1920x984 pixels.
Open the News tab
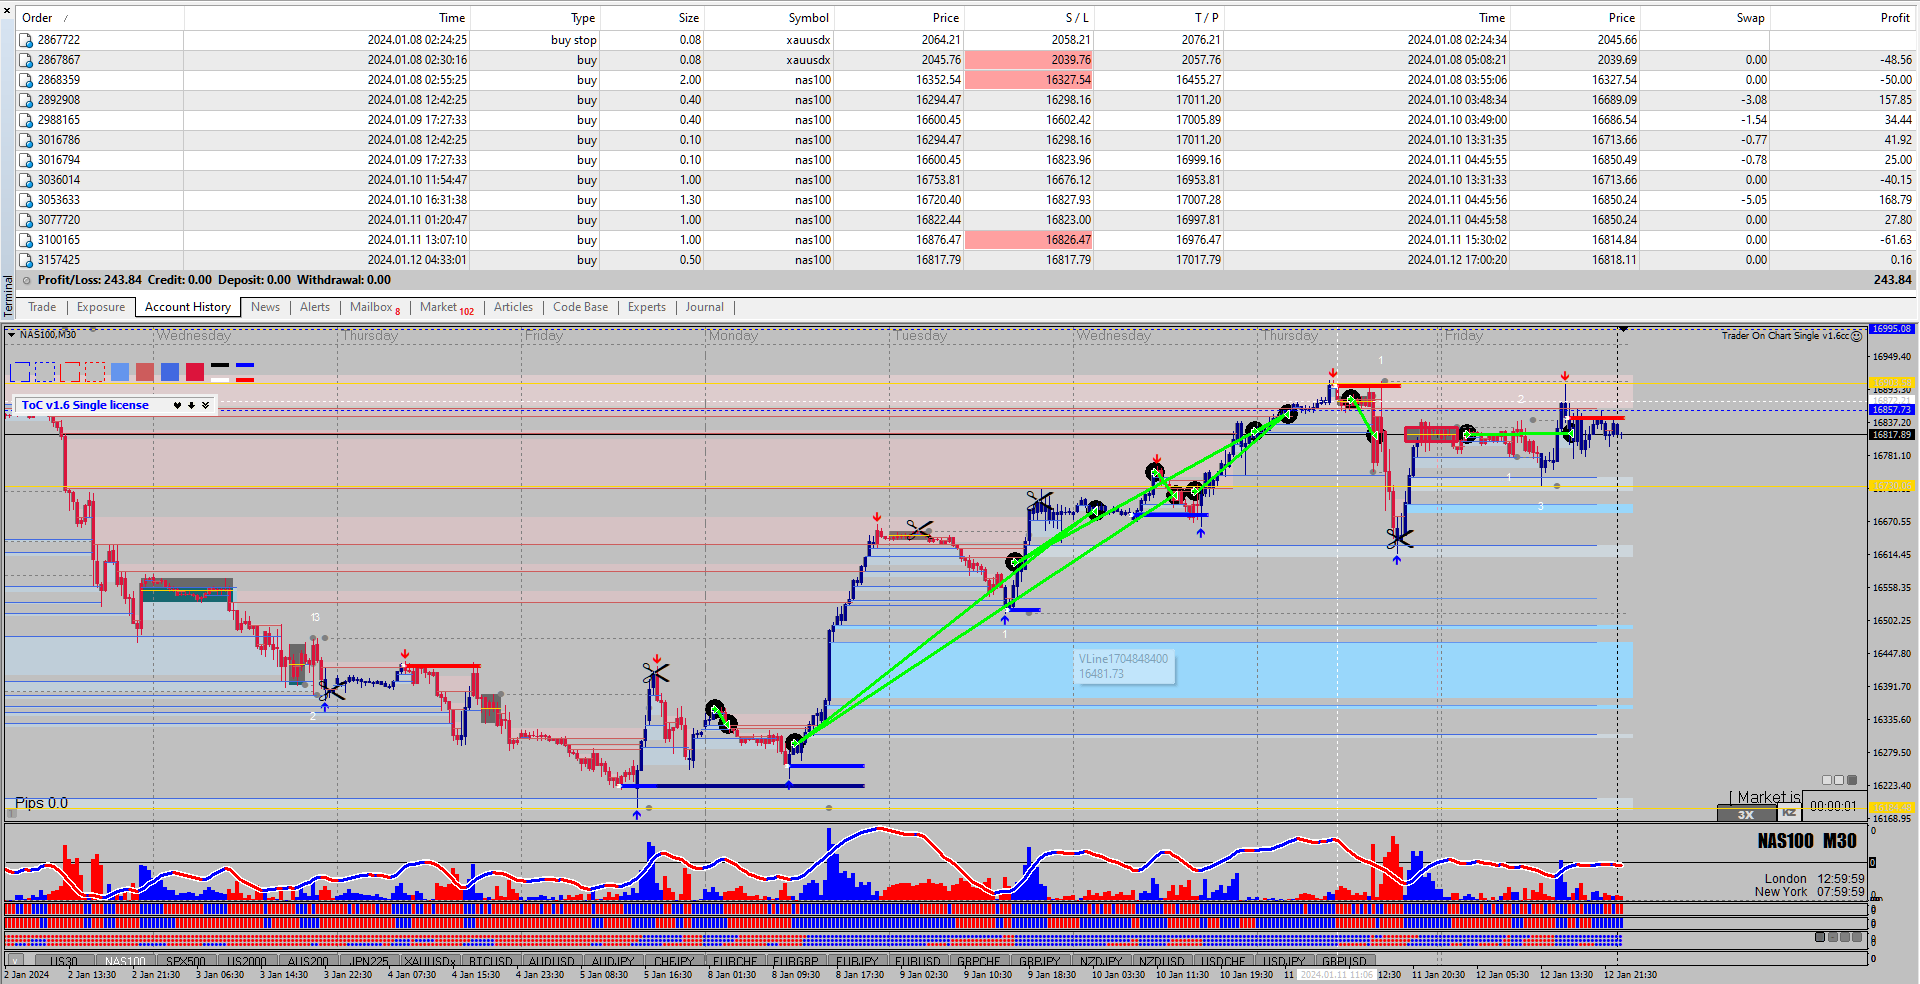pyautogui.click(x=265, y=307)
